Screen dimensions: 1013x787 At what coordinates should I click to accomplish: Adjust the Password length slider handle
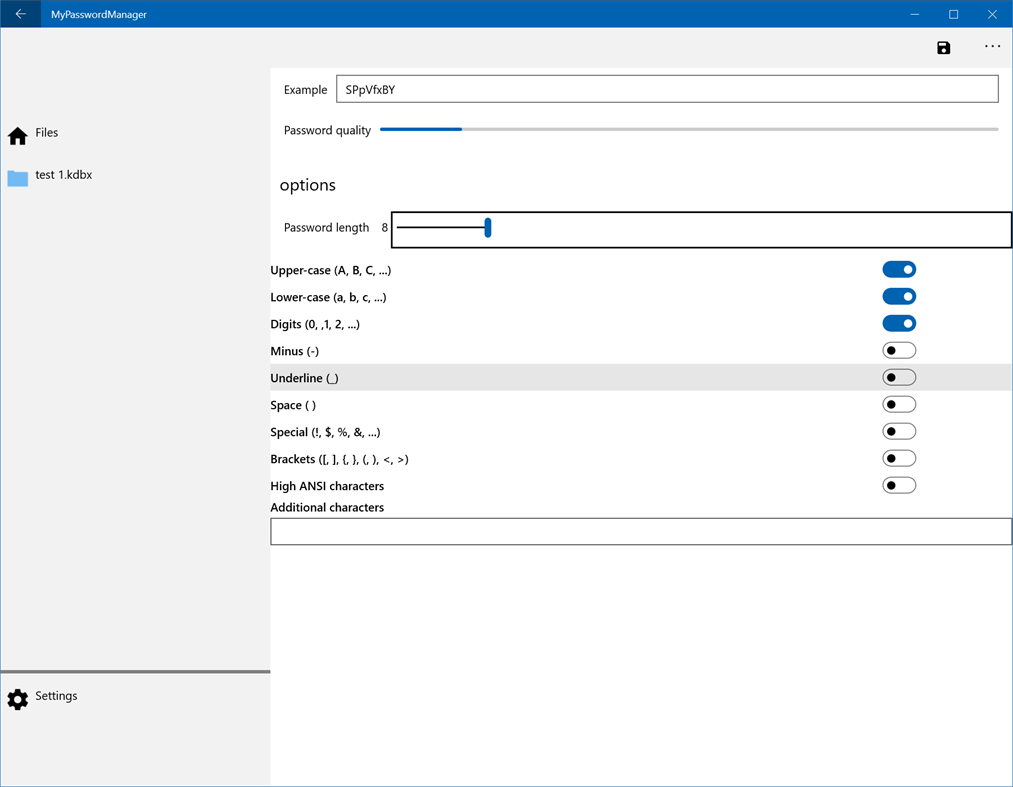tap(487, 228)
